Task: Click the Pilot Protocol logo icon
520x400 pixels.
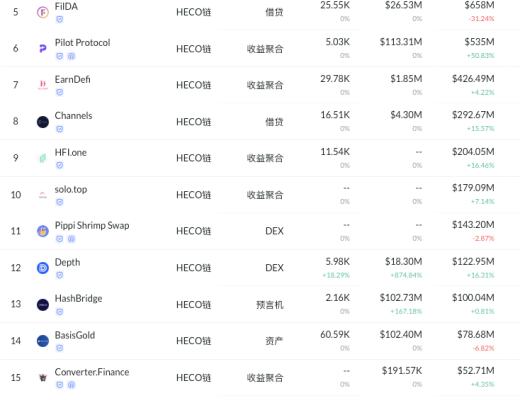Action: (x=43, y=49)
